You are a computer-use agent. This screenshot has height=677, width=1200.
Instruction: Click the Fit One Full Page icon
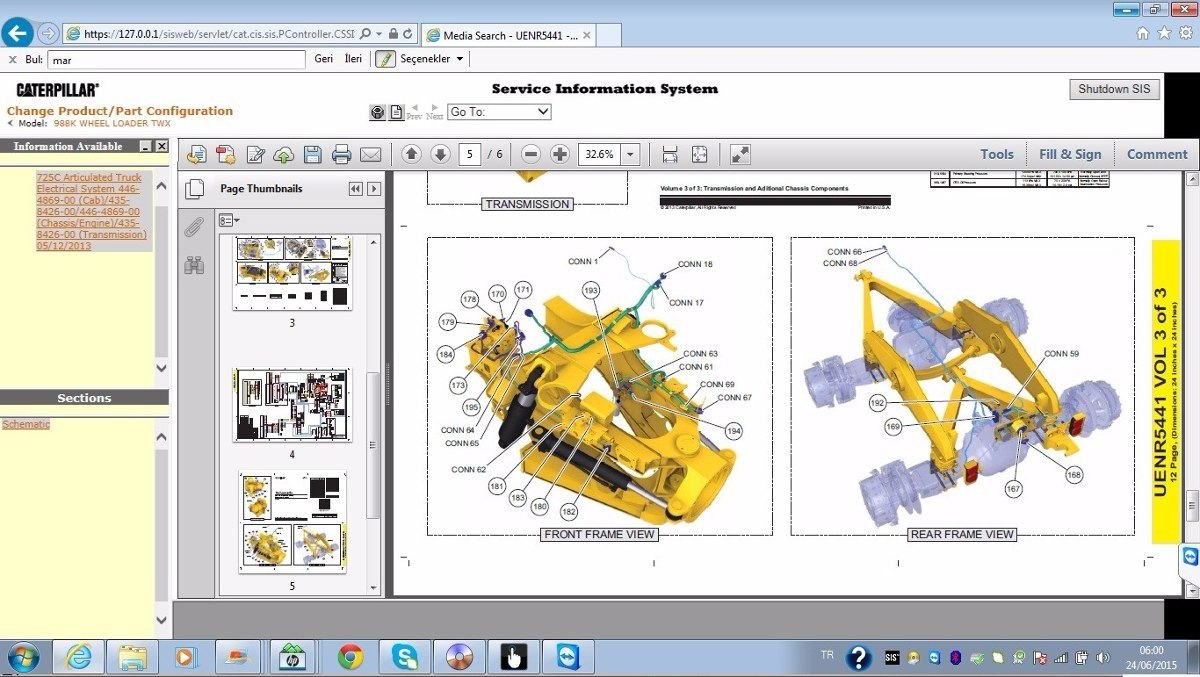click(x=699, y=154)
